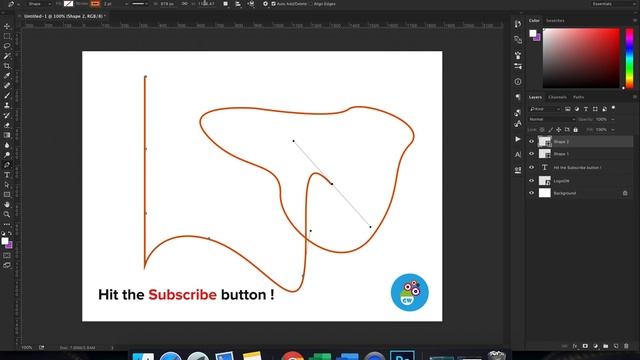Switch to the Paths tab
Screen dimensions: 640x360
[x=578, y=97]
